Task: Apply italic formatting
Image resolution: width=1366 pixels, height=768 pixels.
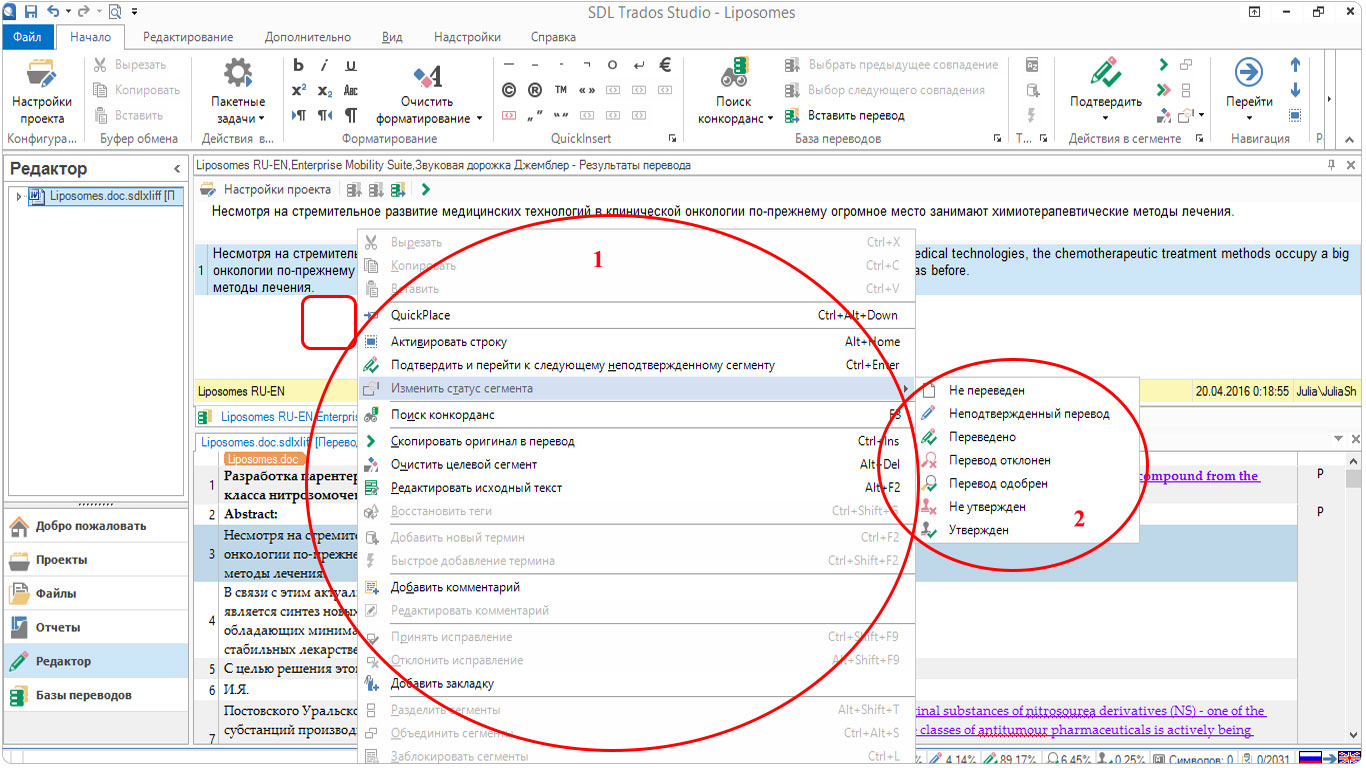Action: click(x=325, y=65)
